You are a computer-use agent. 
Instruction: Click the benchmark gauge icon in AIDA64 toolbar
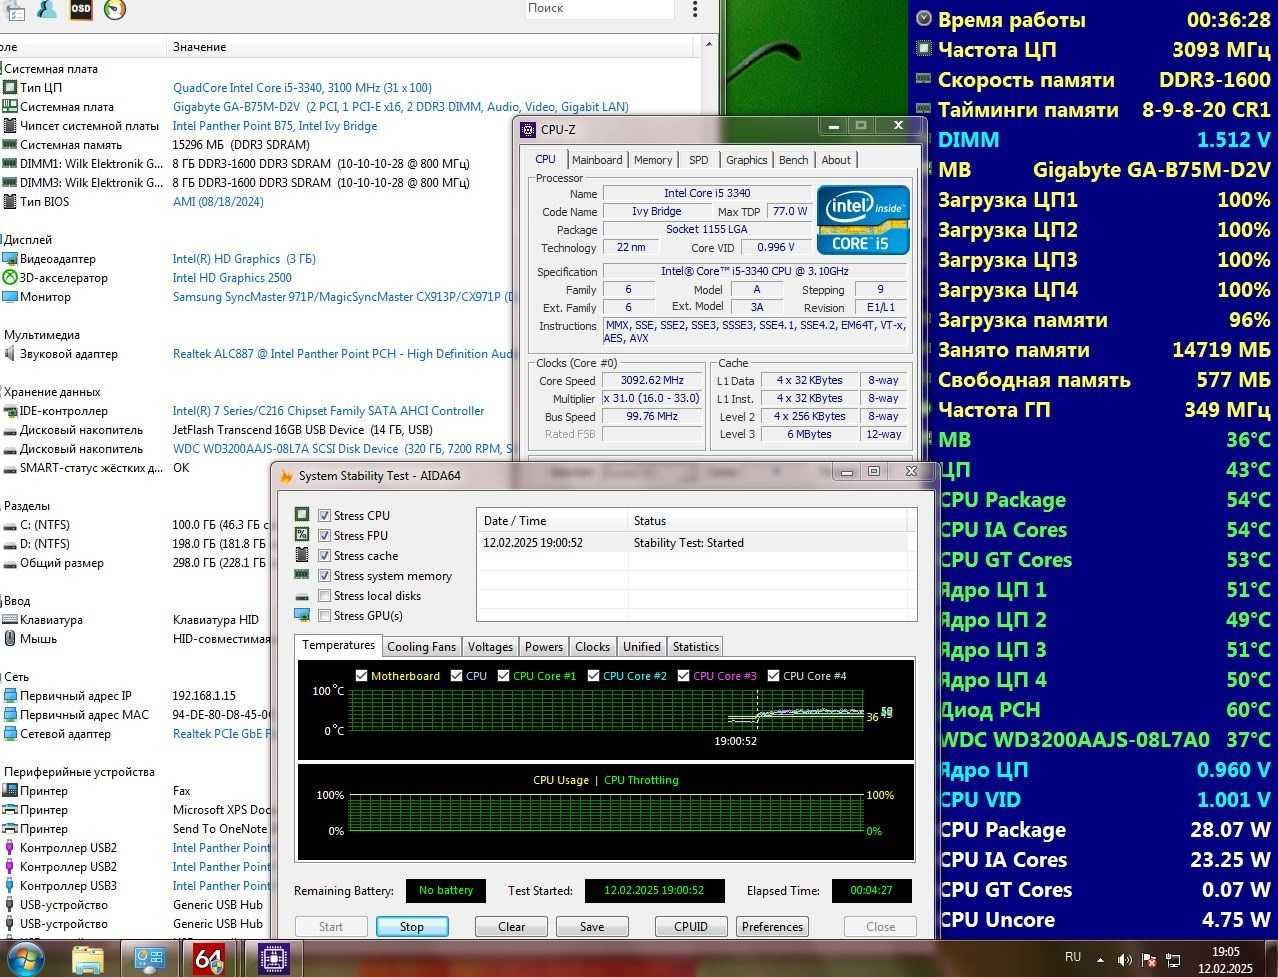[115, 10]
